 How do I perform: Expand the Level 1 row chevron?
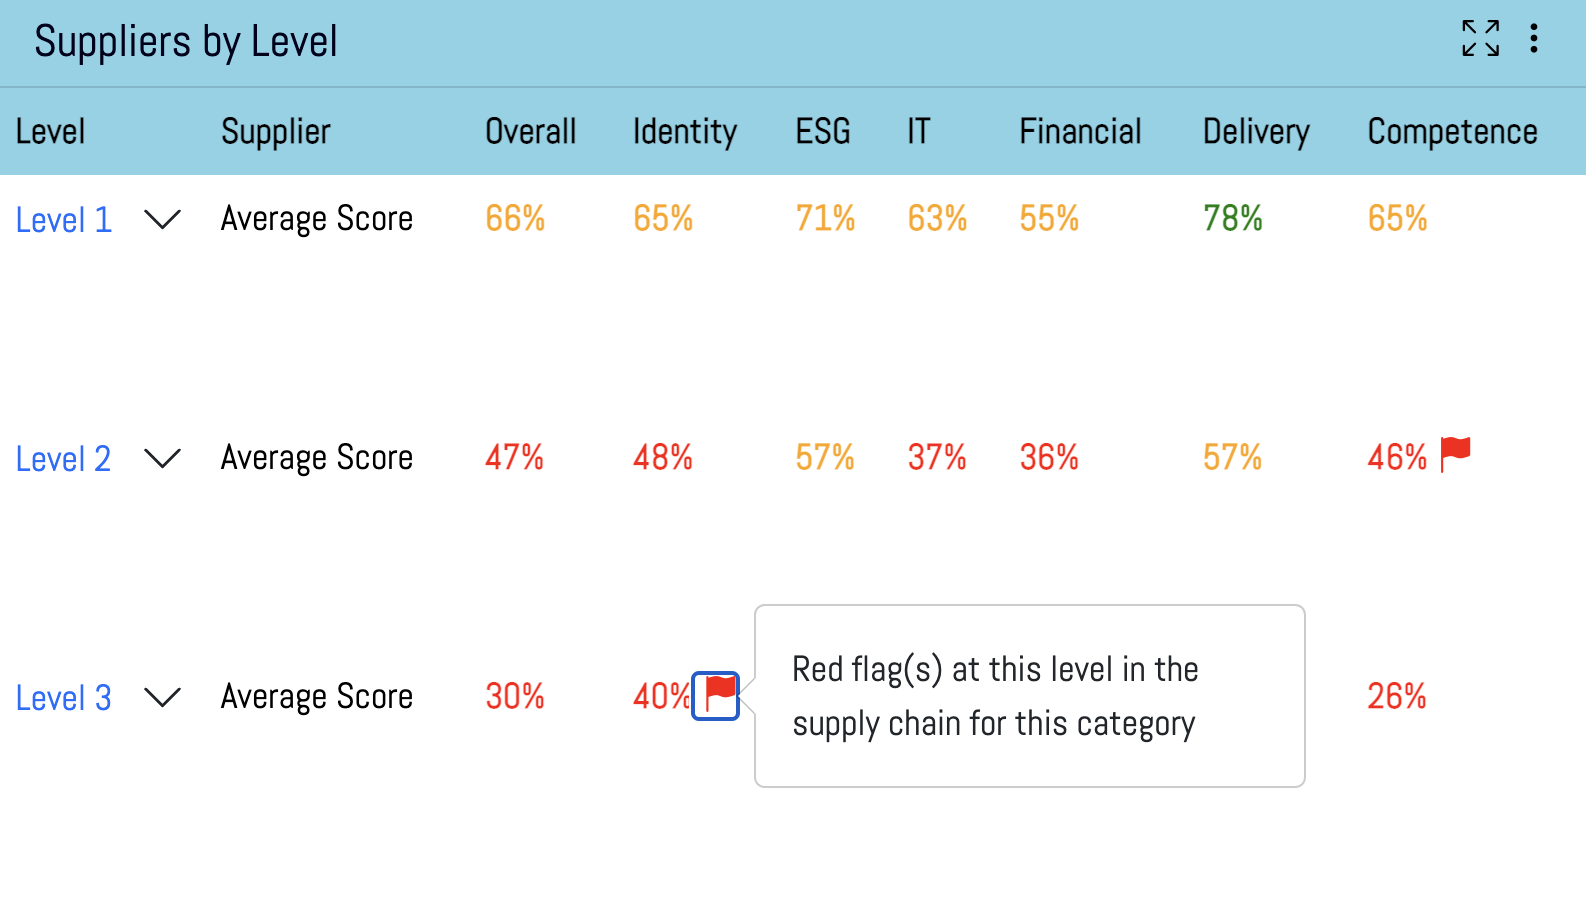point(162,219)
